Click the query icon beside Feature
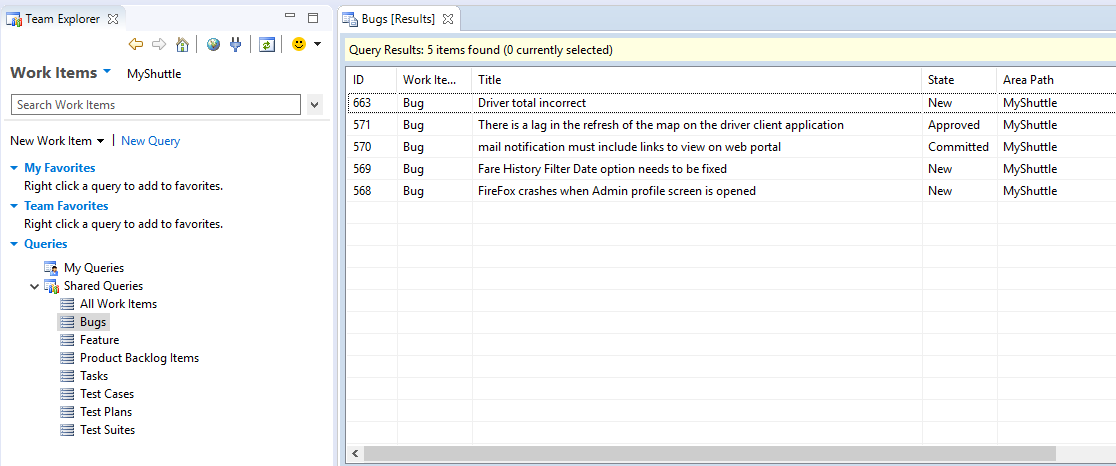The width and height of the screenshot is (1116, 466). pyautogui.click(x=67, y=340)
